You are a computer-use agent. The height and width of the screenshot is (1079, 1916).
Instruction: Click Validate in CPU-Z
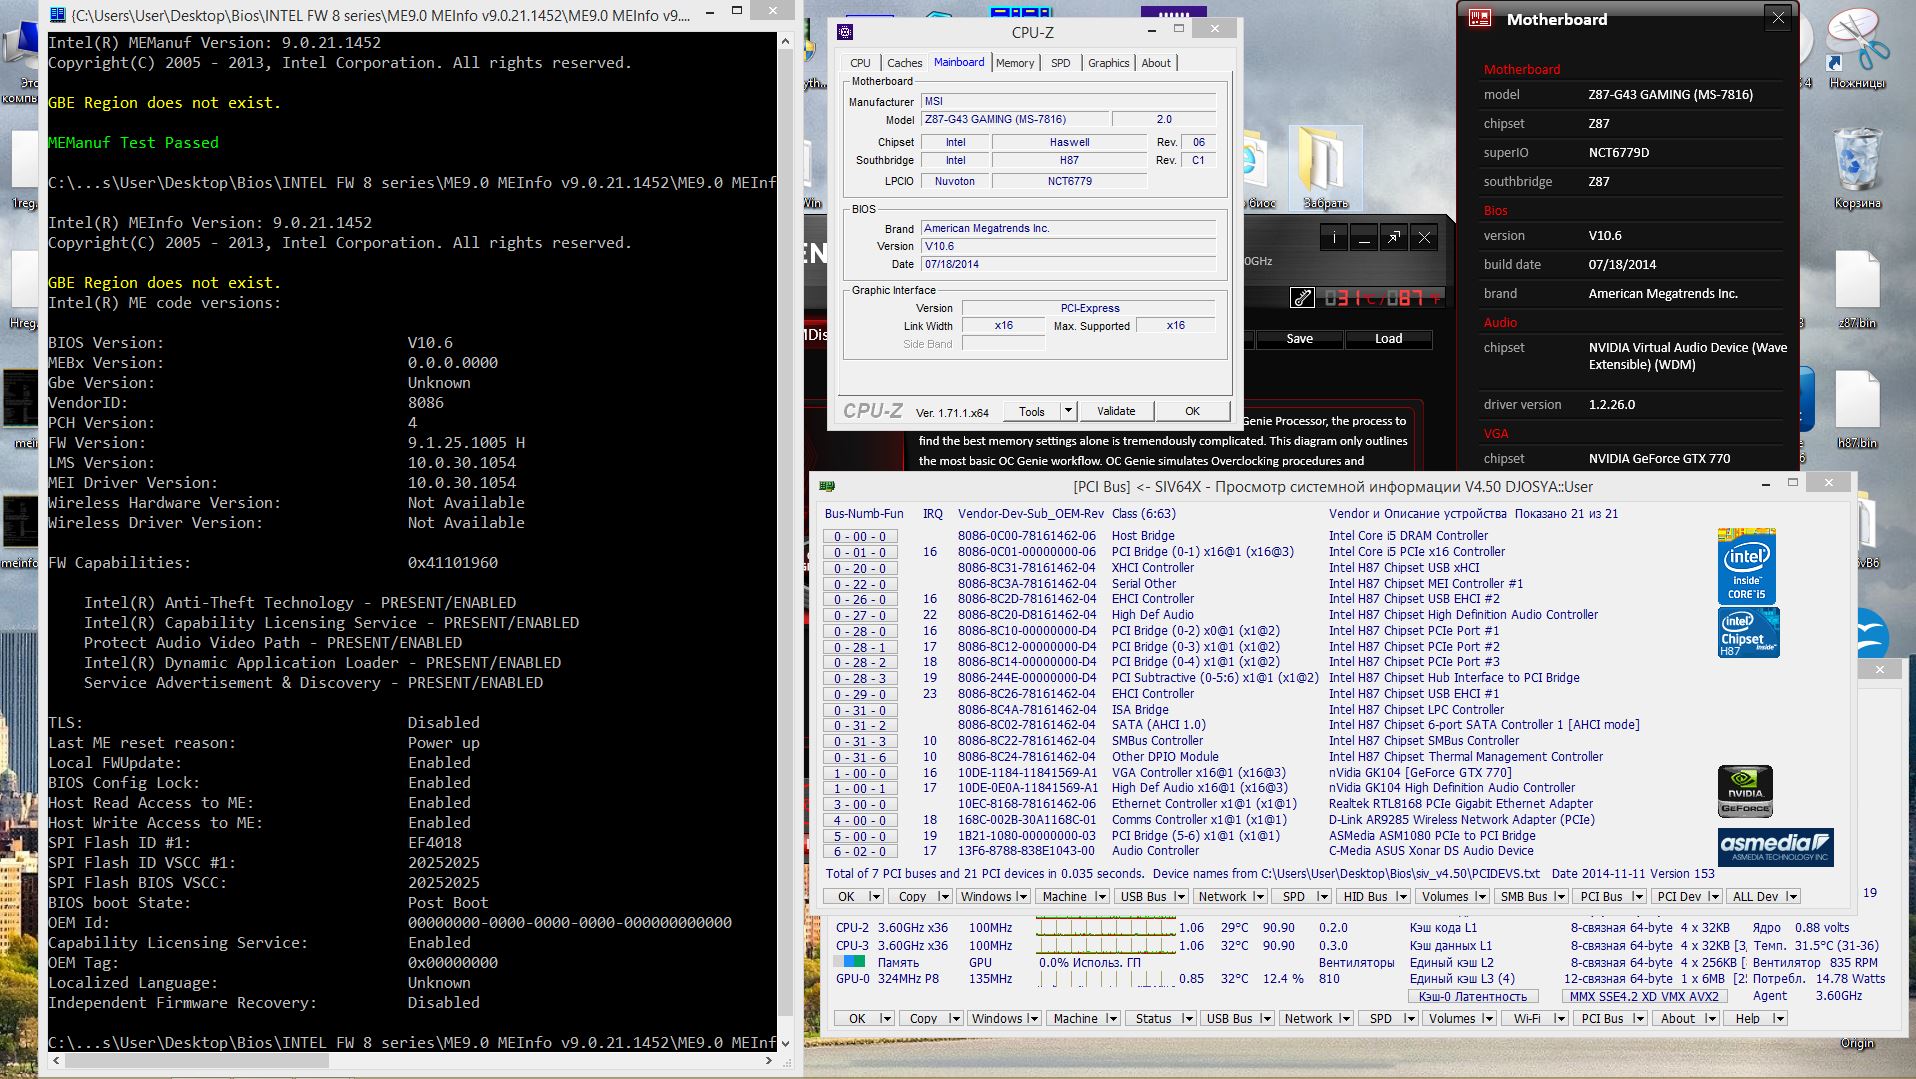pyautogui.click(x=1116, y=411)
